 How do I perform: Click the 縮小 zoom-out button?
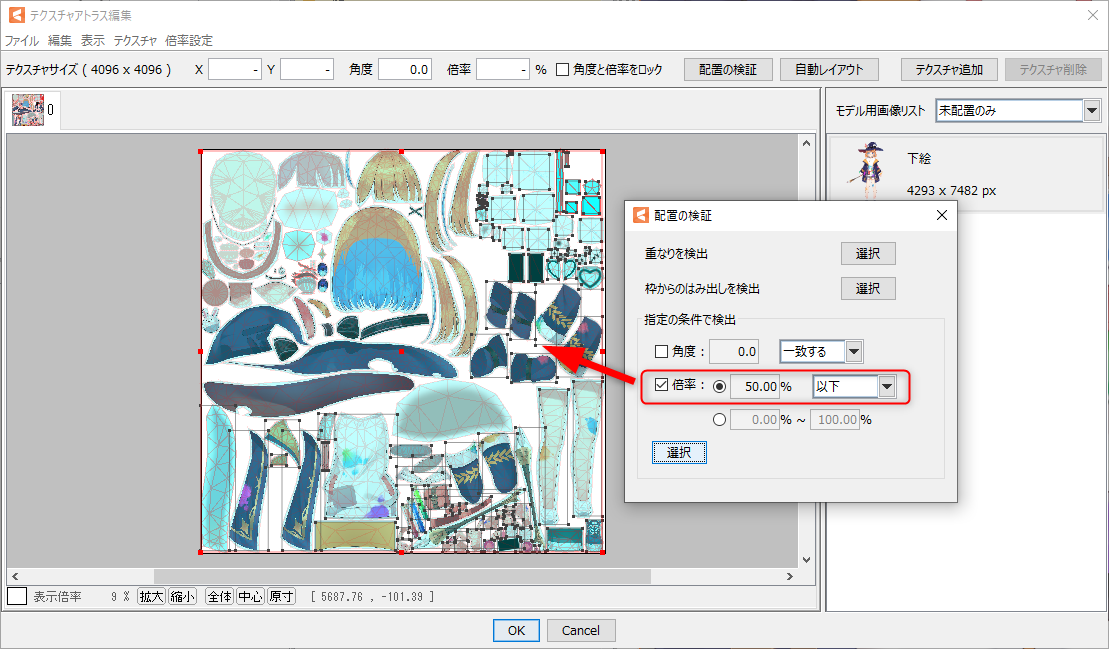pos(182,597)
